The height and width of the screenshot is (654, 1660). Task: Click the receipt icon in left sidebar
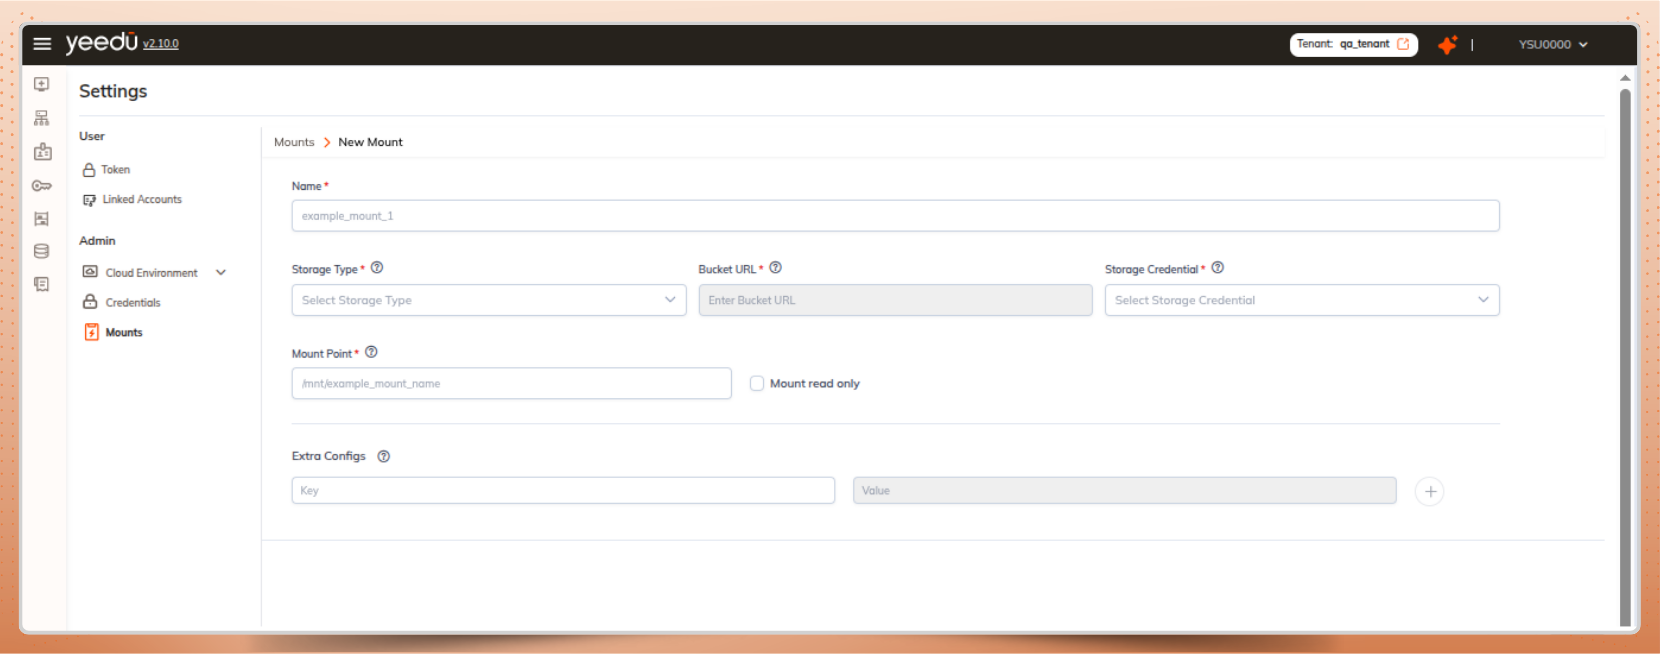coord(42,285)
